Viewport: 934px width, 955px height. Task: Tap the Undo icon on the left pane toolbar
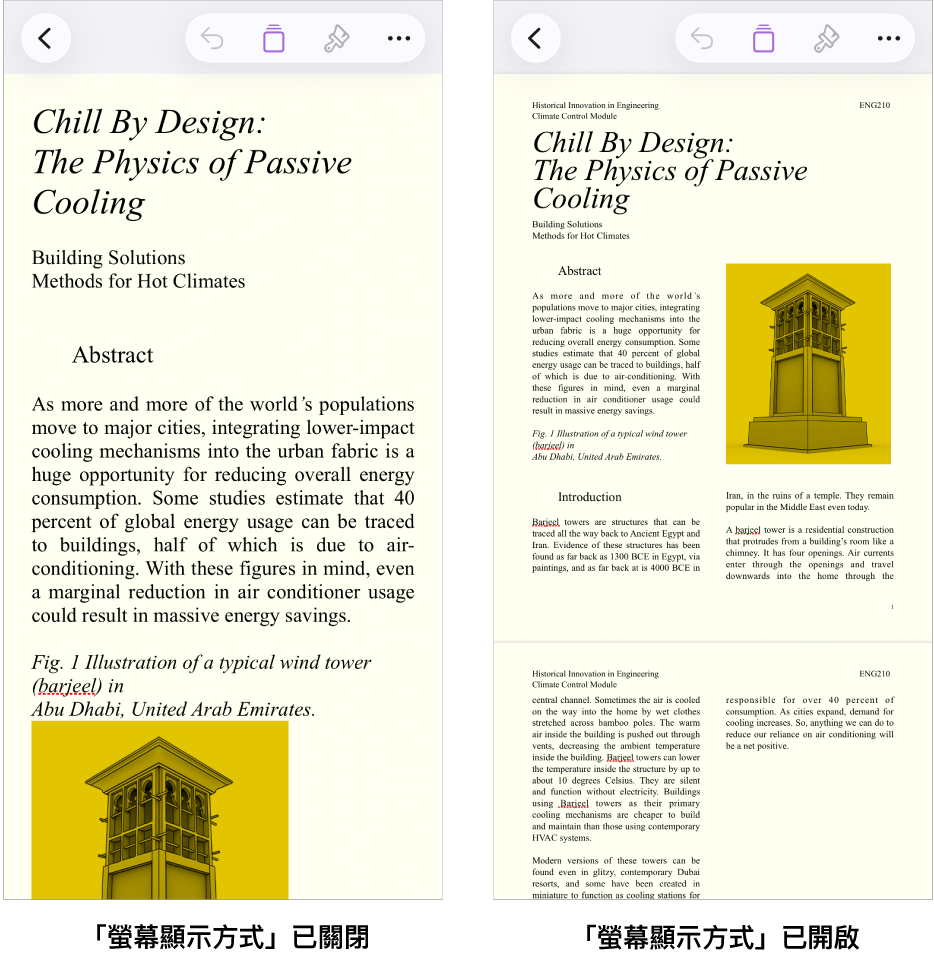[210, 38]
